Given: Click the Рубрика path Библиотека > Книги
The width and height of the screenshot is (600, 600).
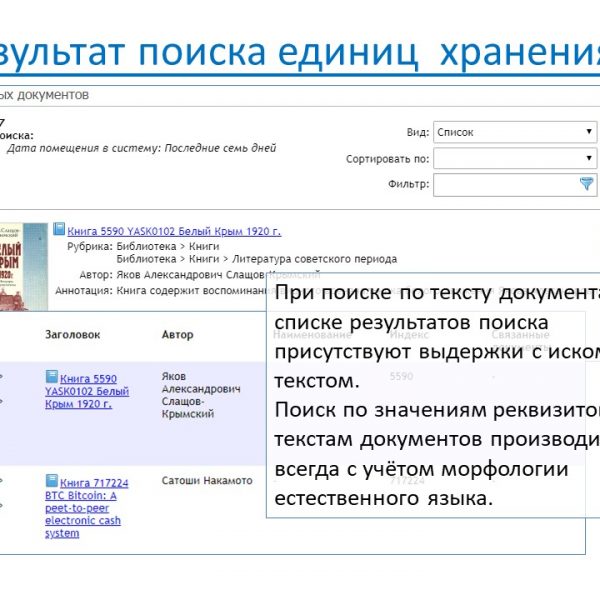Looking at the screenshot, I should pyautogui.click(x=167, y=245).
